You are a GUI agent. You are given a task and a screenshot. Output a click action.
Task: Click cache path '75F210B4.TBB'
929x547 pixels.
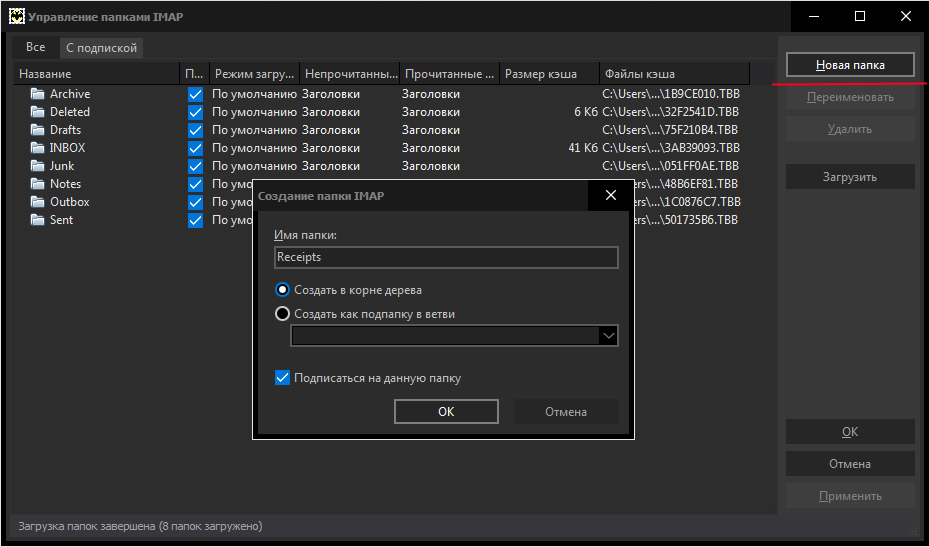[670, 130]
